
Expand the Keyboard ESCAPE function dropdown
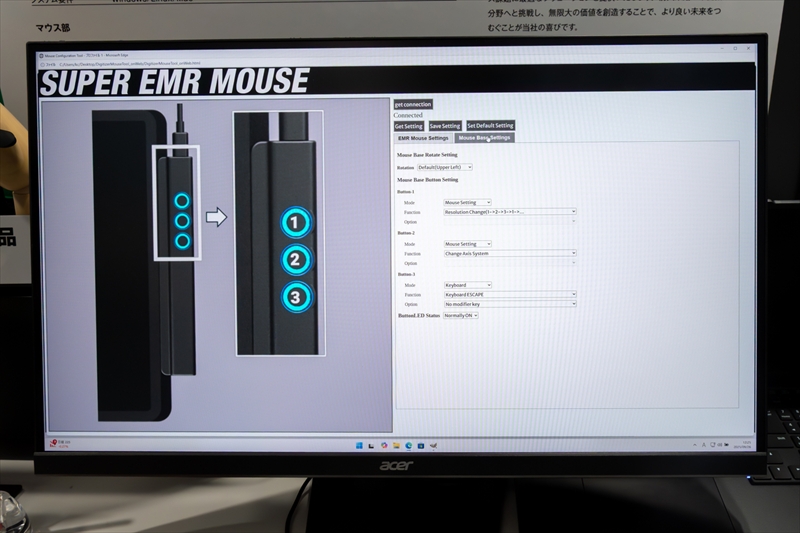click(510, 294)
